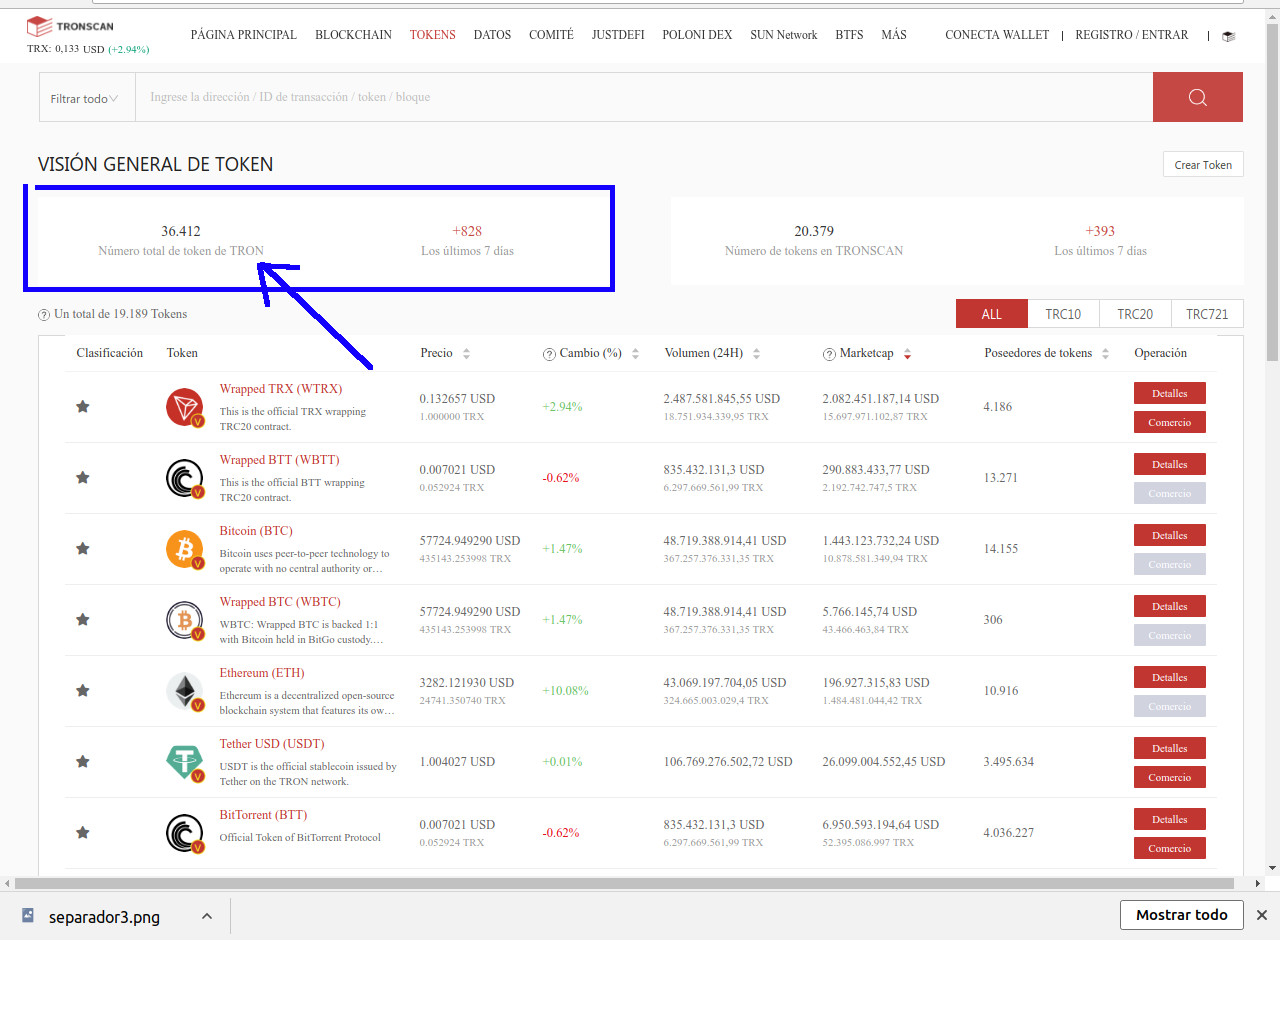The height and width of the screenshot is (1022, 1280).
Task: Click the Mostrar todo downloads button
Action: [x=1182, y=915]
